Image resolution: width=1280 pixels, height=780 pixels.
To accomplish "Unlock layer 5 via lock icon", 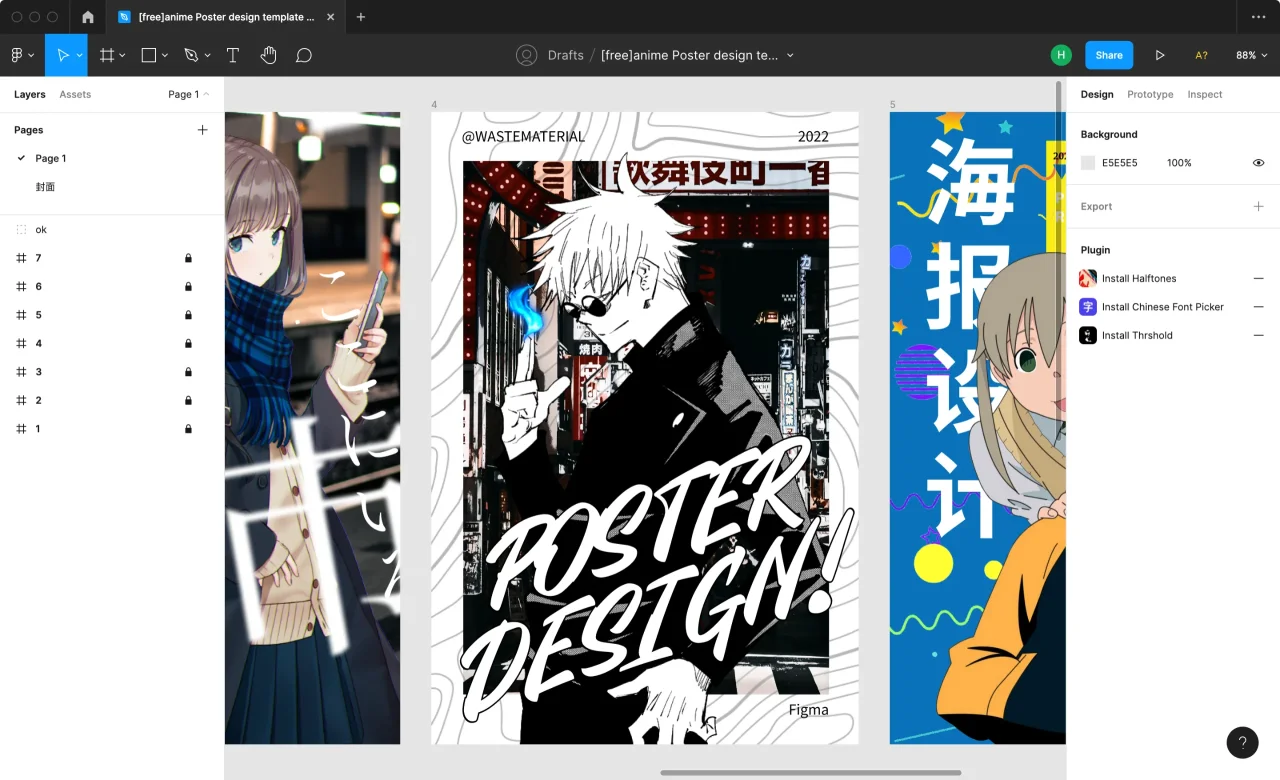I will pos(188,315).
